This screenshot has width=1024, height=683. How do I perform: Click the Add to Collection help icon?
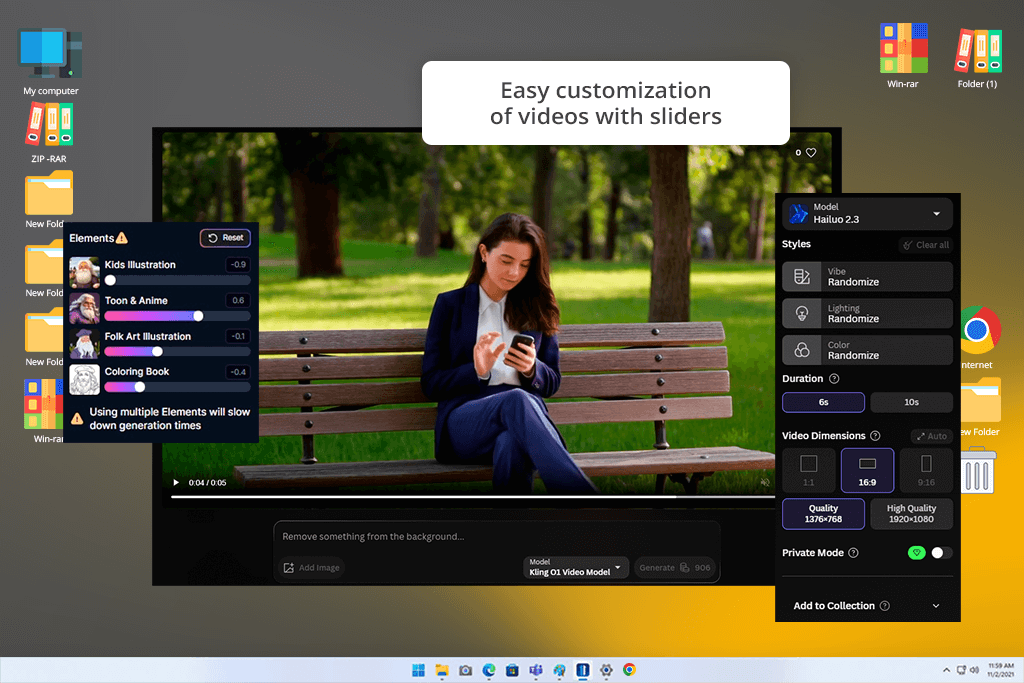885,606
